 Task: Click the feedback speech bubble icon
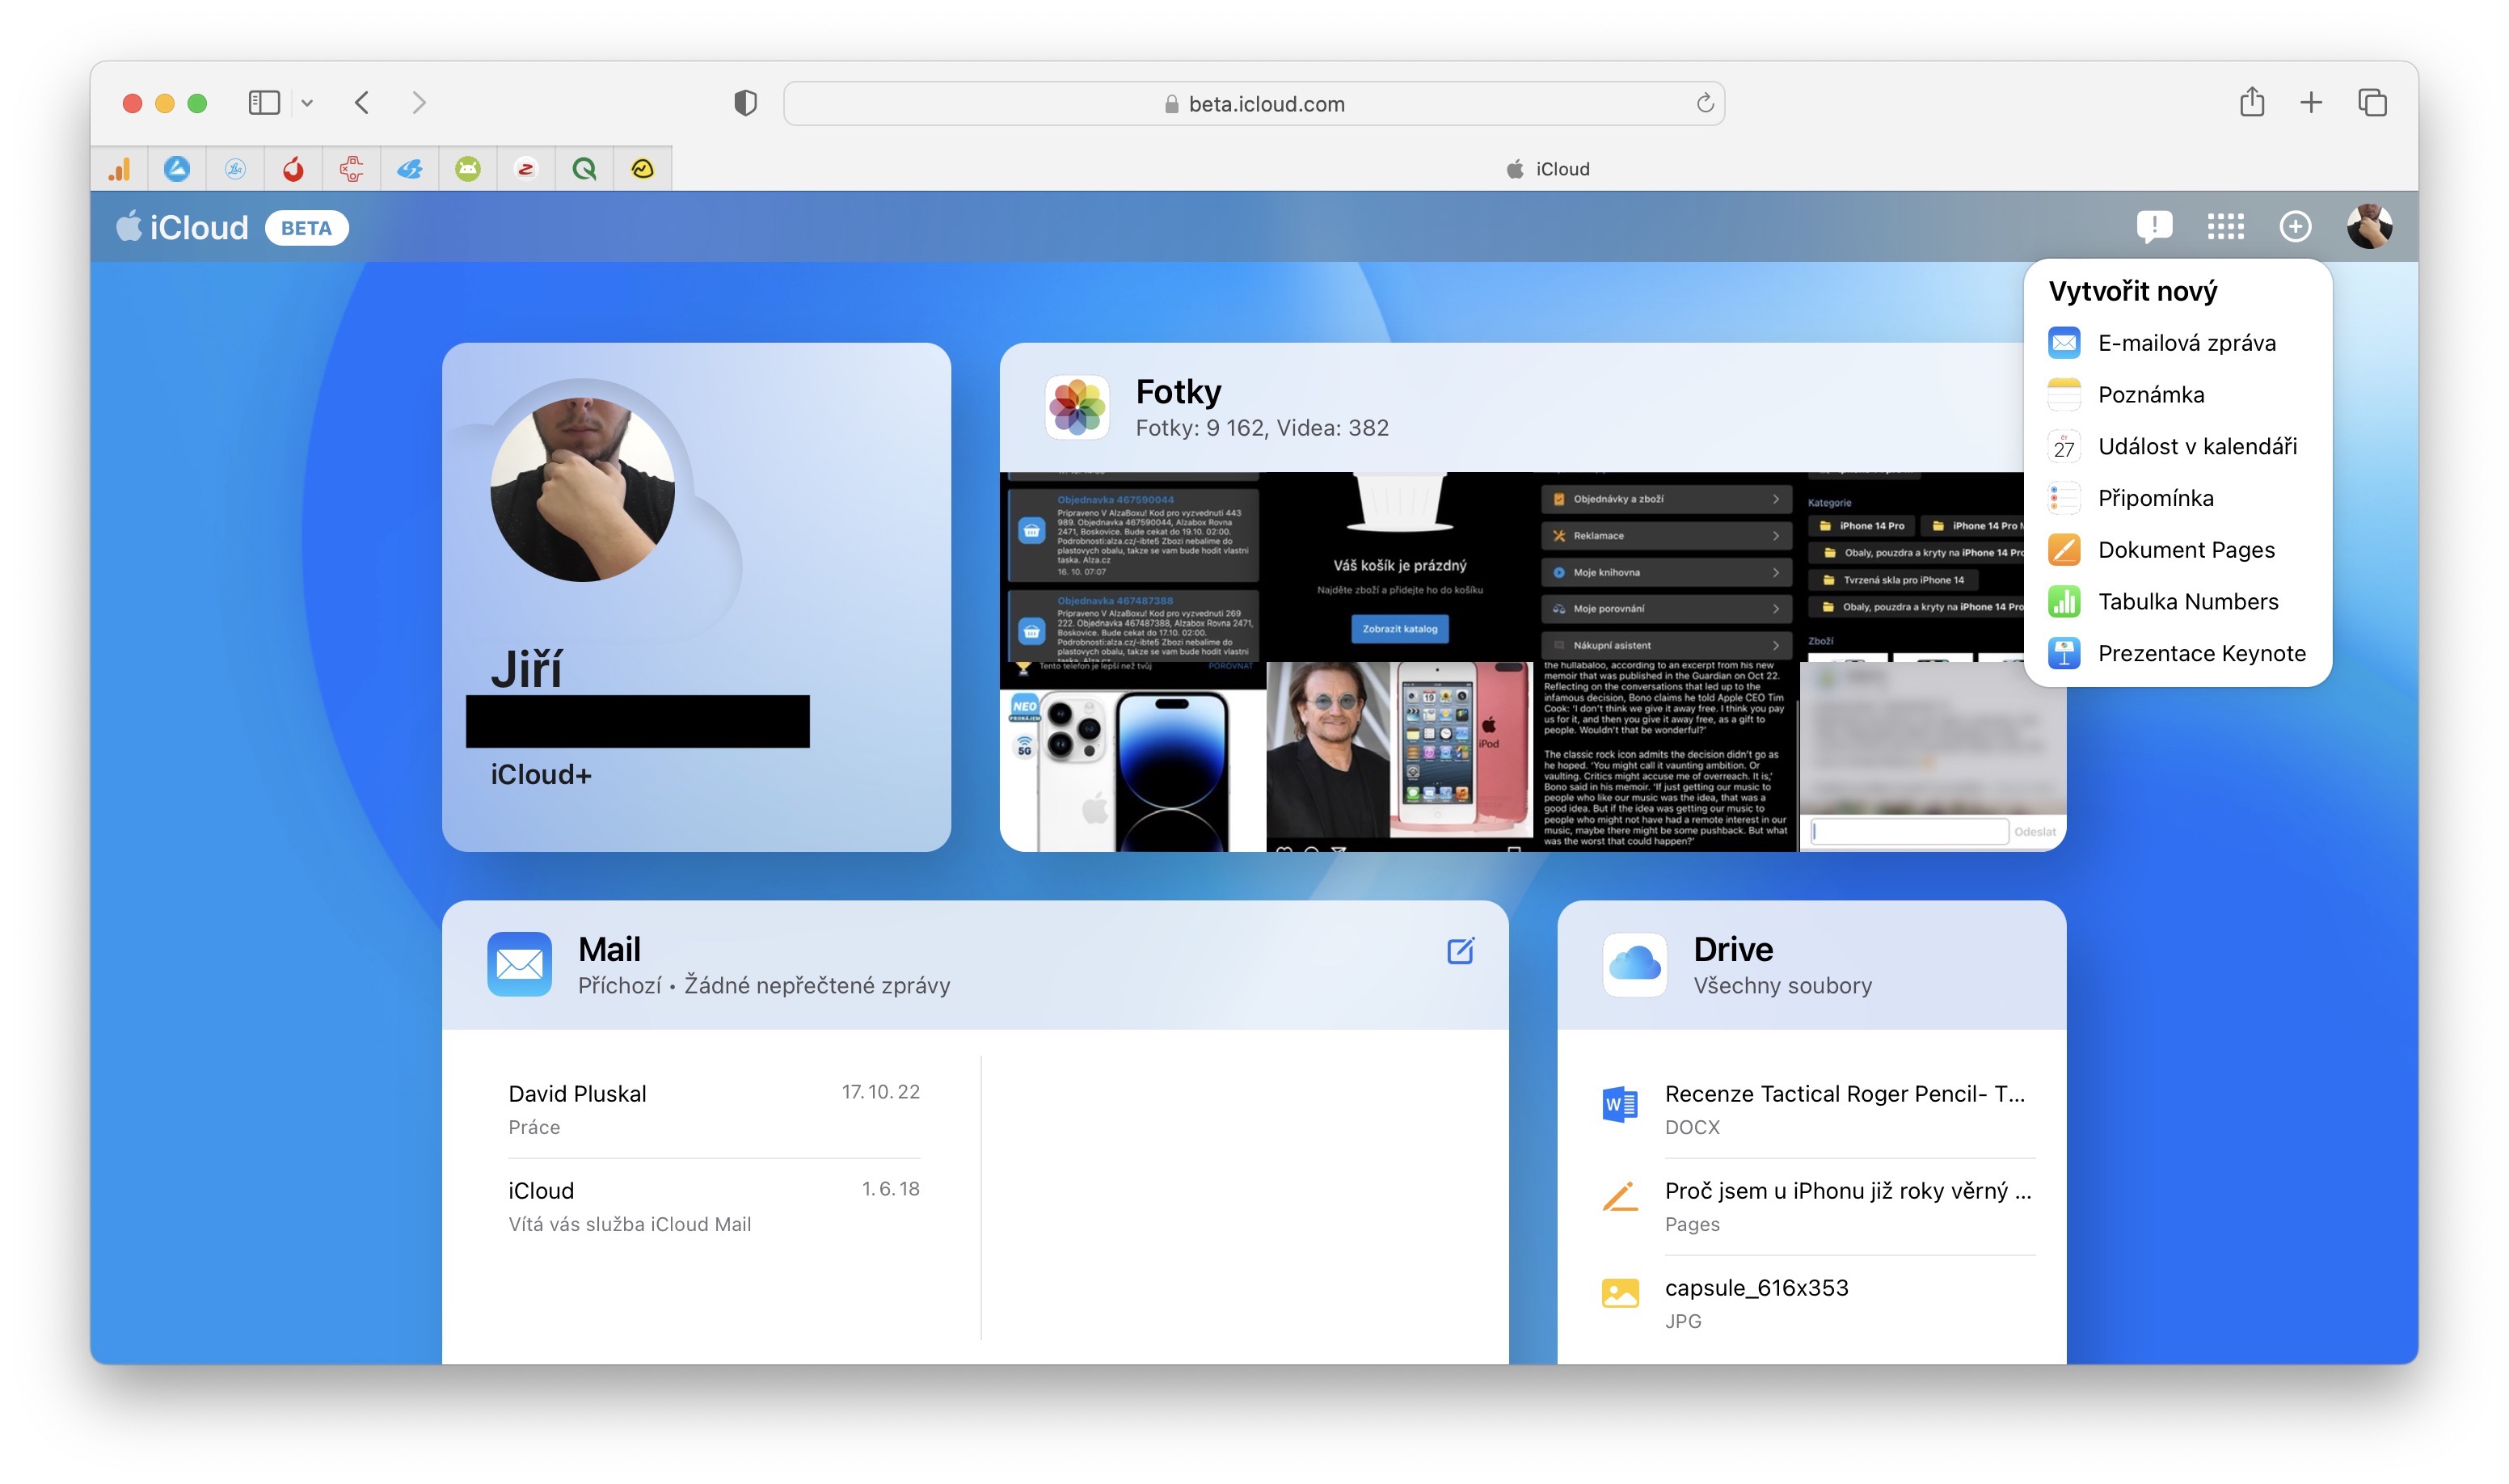[x=2153, y=227]
